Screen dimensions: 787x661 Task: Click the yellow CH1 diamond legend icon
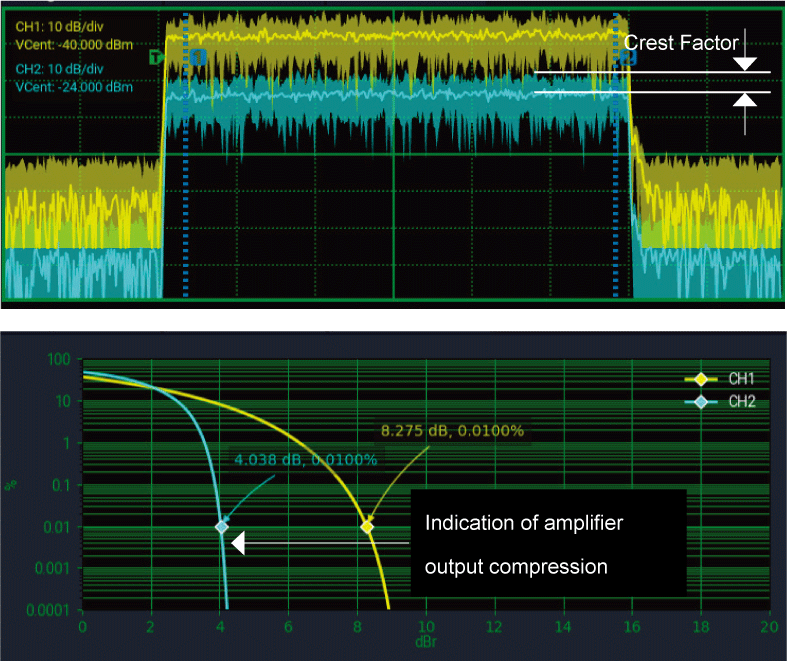click(702, 379)
